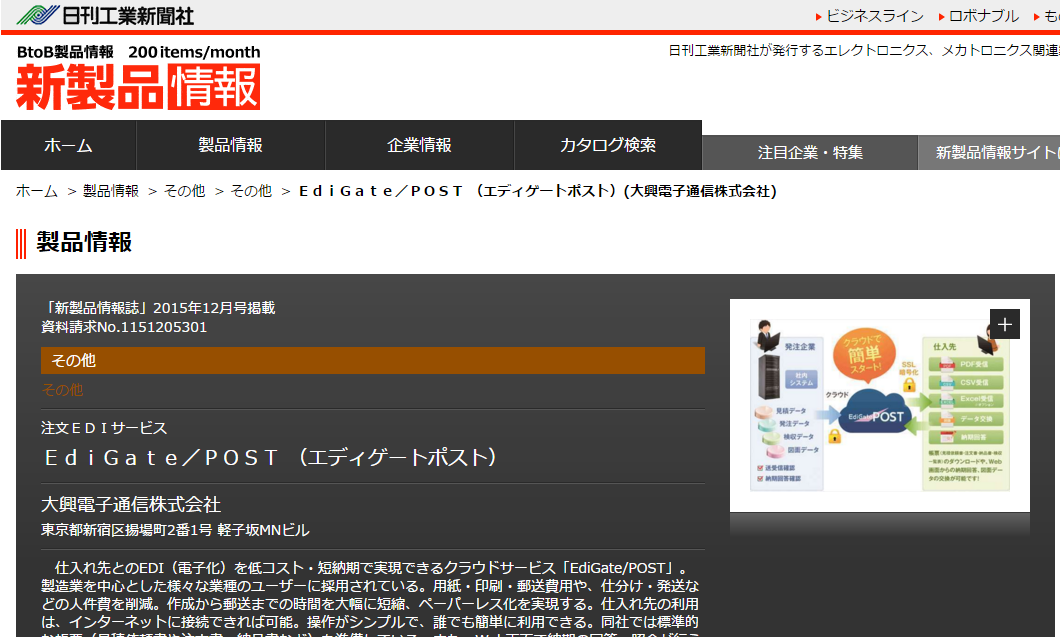The width and height of the screenshot is (1060, 637).
Task: Select the ホーム navigation tab
Action: click(67, 144)
